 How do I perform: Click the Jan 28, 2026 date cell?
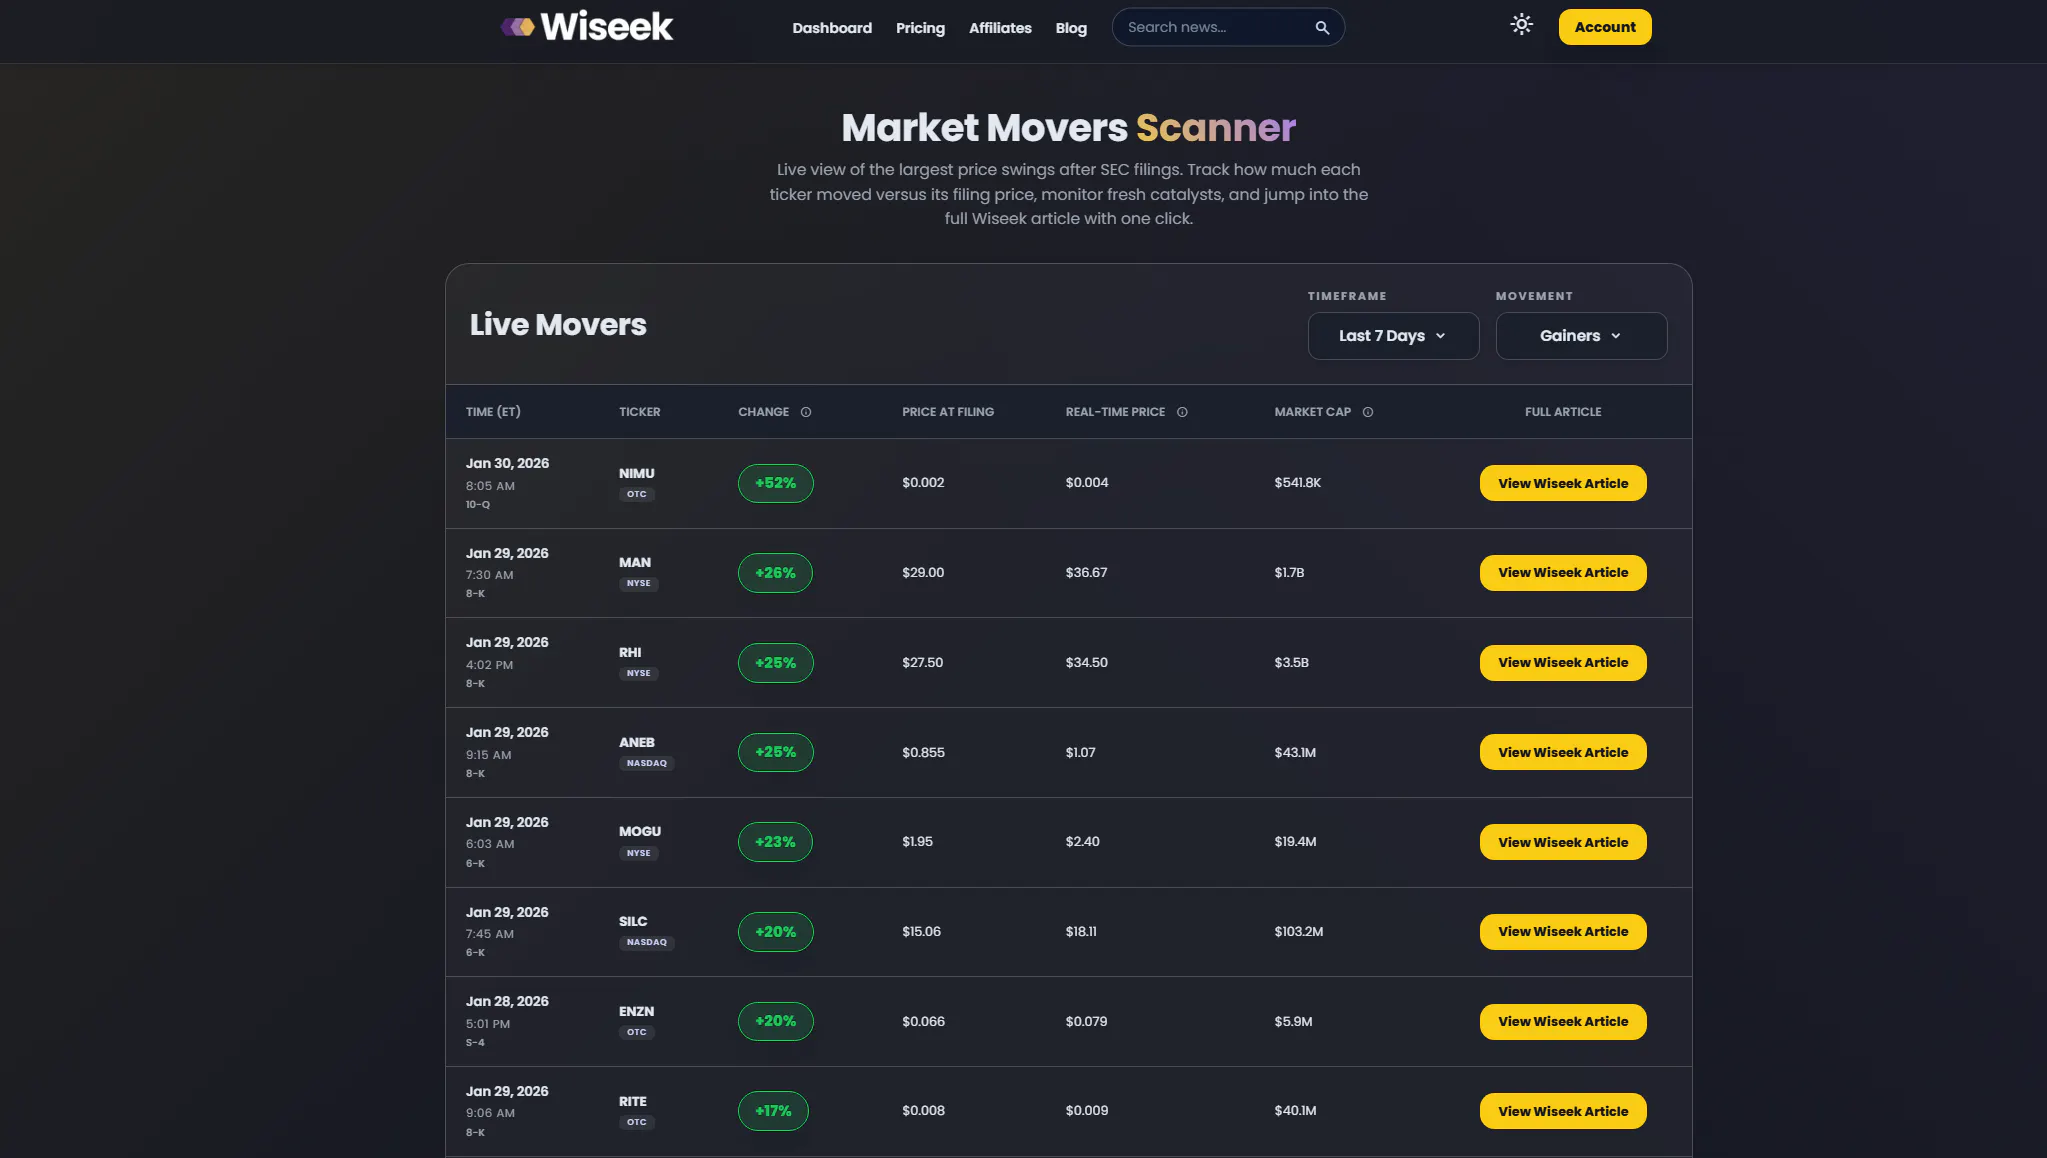pos(507,1001)
